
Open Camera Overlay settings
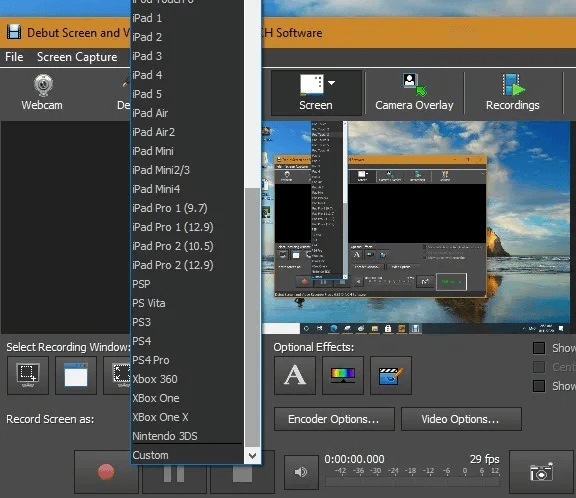click(414, 93)
